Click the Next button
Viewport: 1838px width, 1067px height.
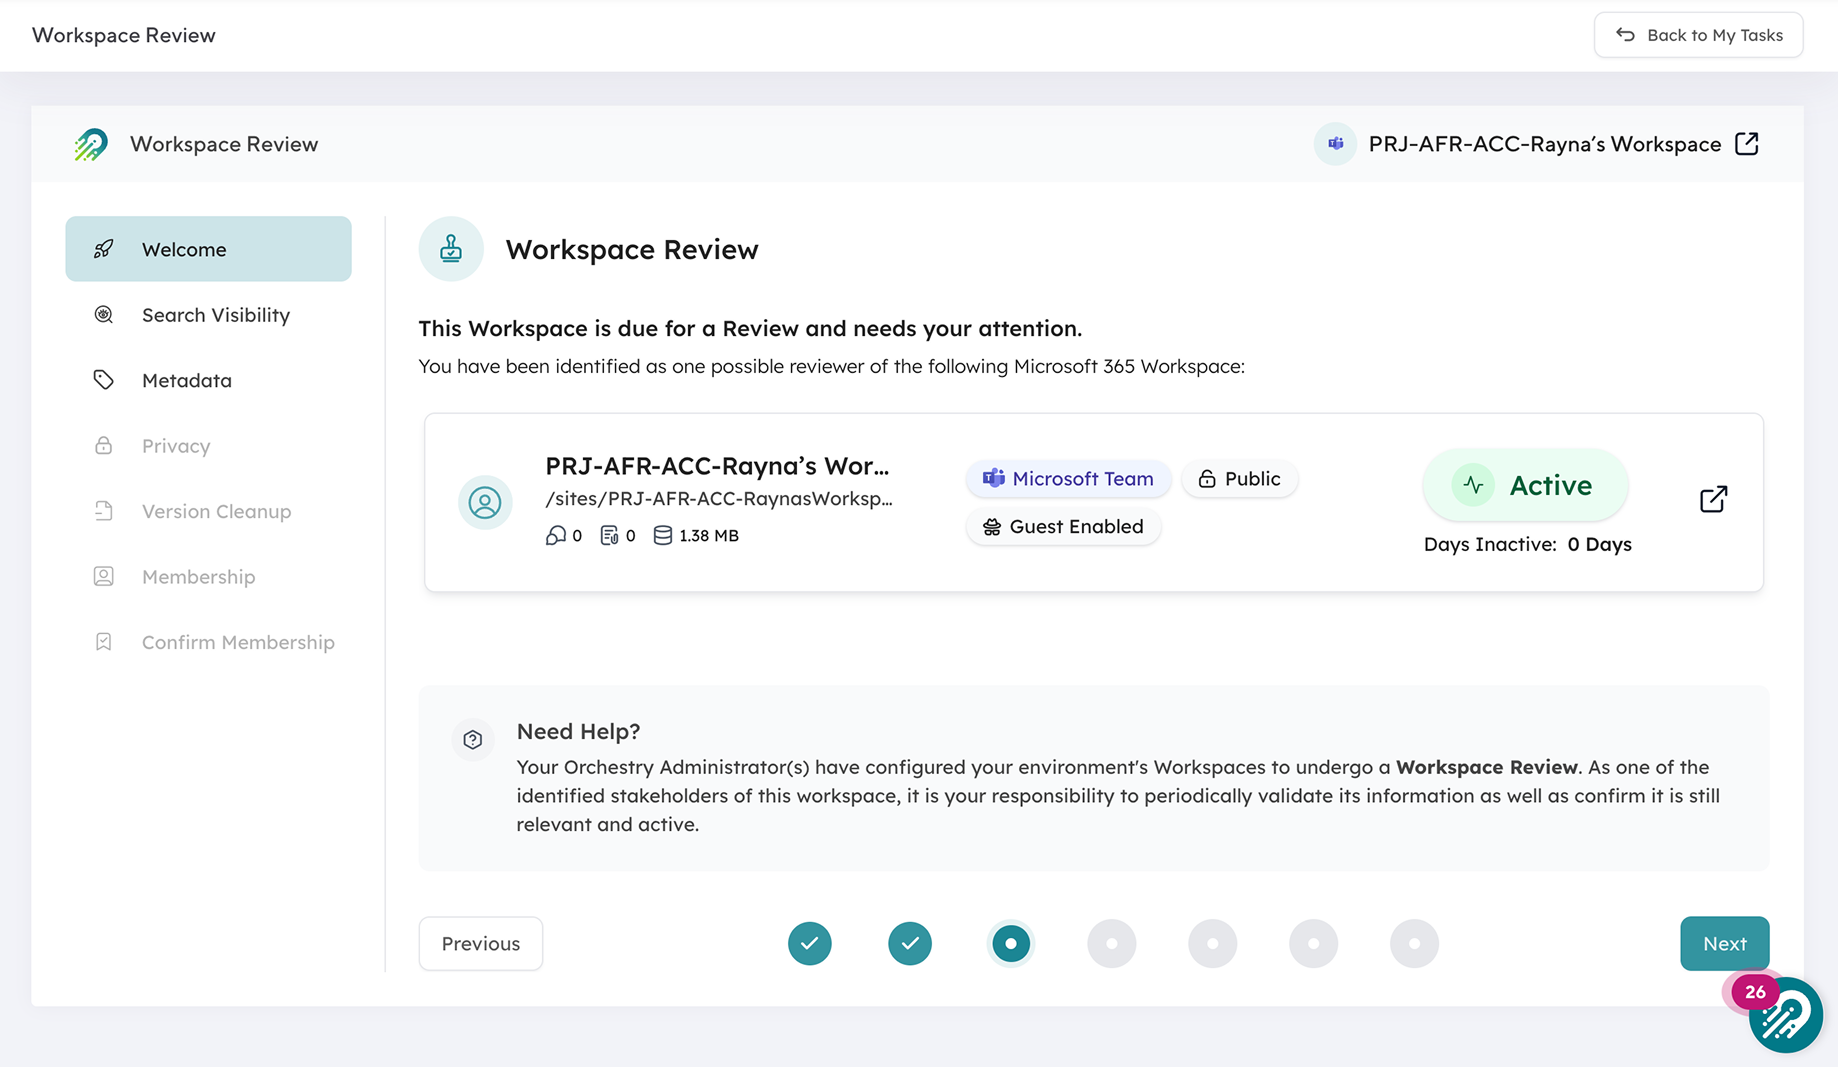(1725, 944)
